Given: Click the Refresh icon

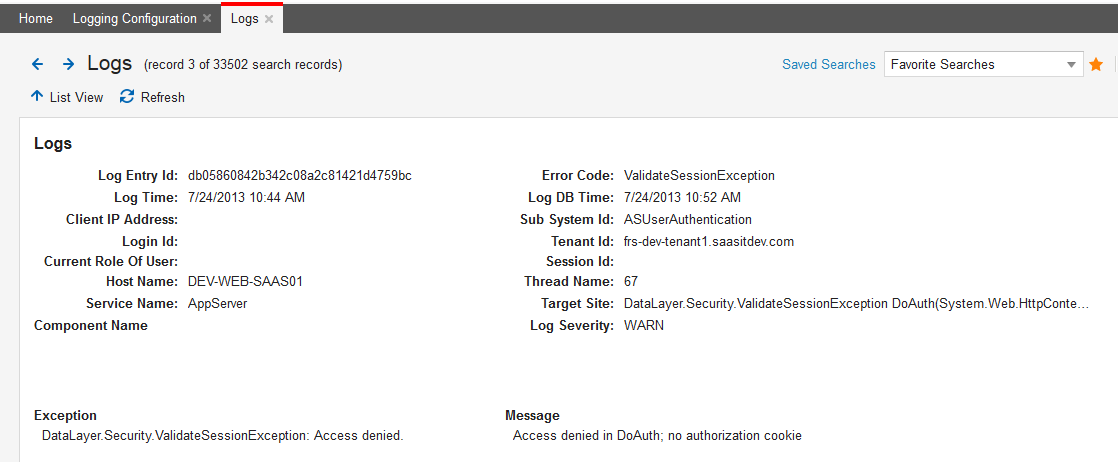Looking at the screenshot, I should (x=127, y=97).
